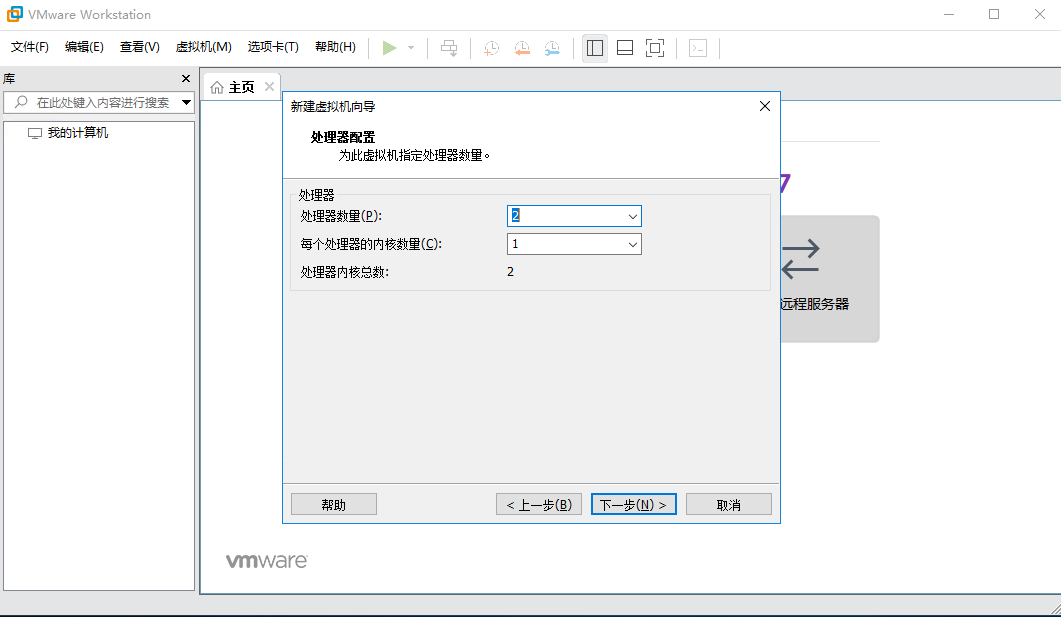Expand the 处理器数量 dropdown

coord(633,216)
